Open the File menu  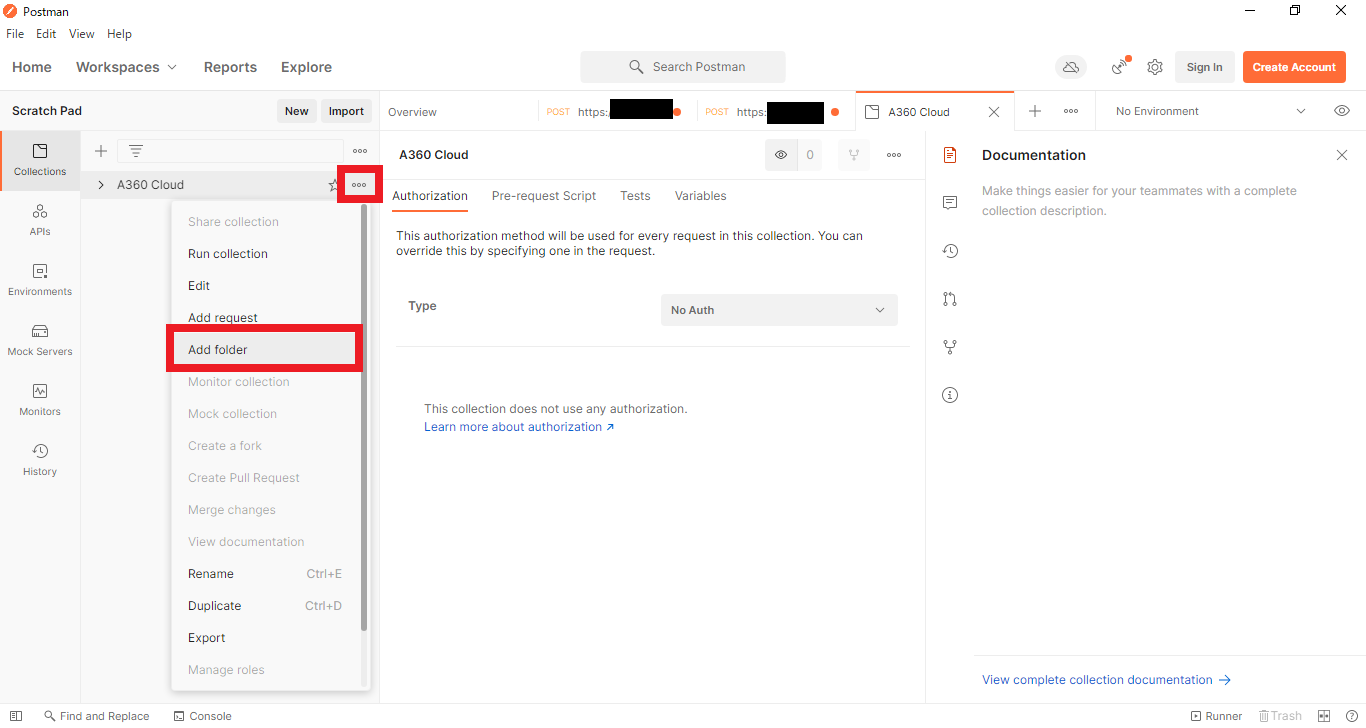pos(15,34)
